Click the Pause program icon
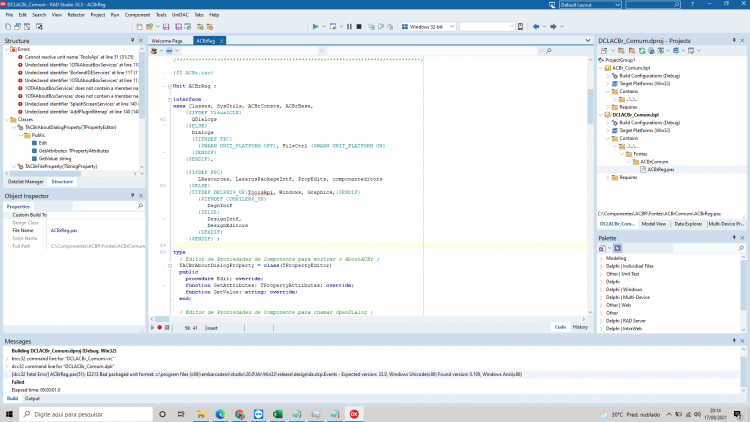This screenshot has width=750, height=422. [x=349, y=27]
